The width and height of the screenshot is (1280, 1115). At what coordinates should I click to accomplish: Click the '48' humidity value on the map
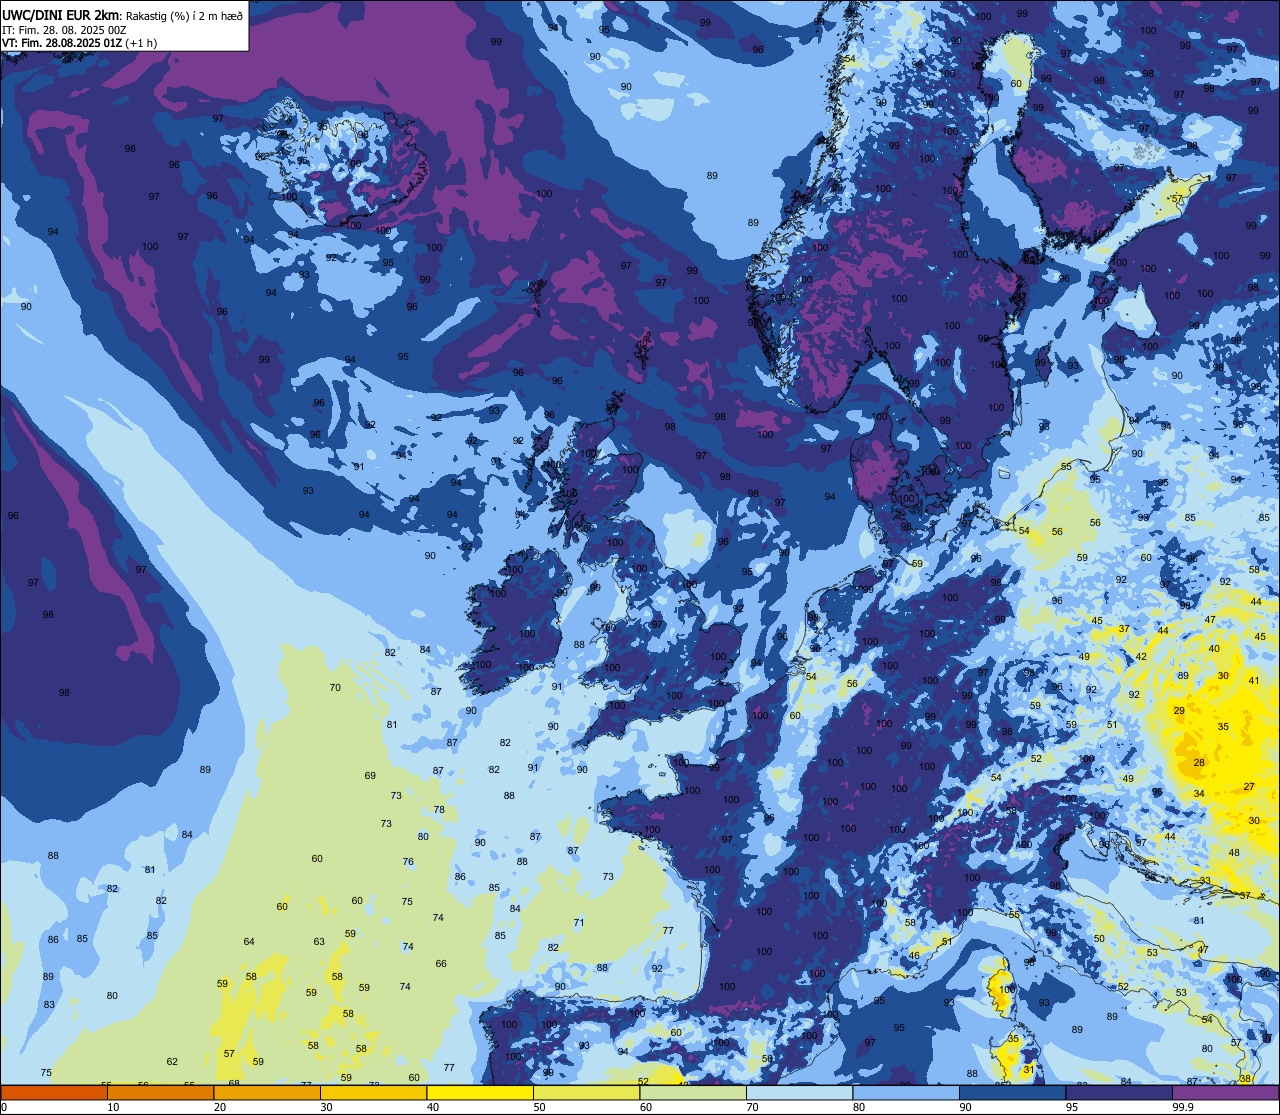[x=1234, y=853]
